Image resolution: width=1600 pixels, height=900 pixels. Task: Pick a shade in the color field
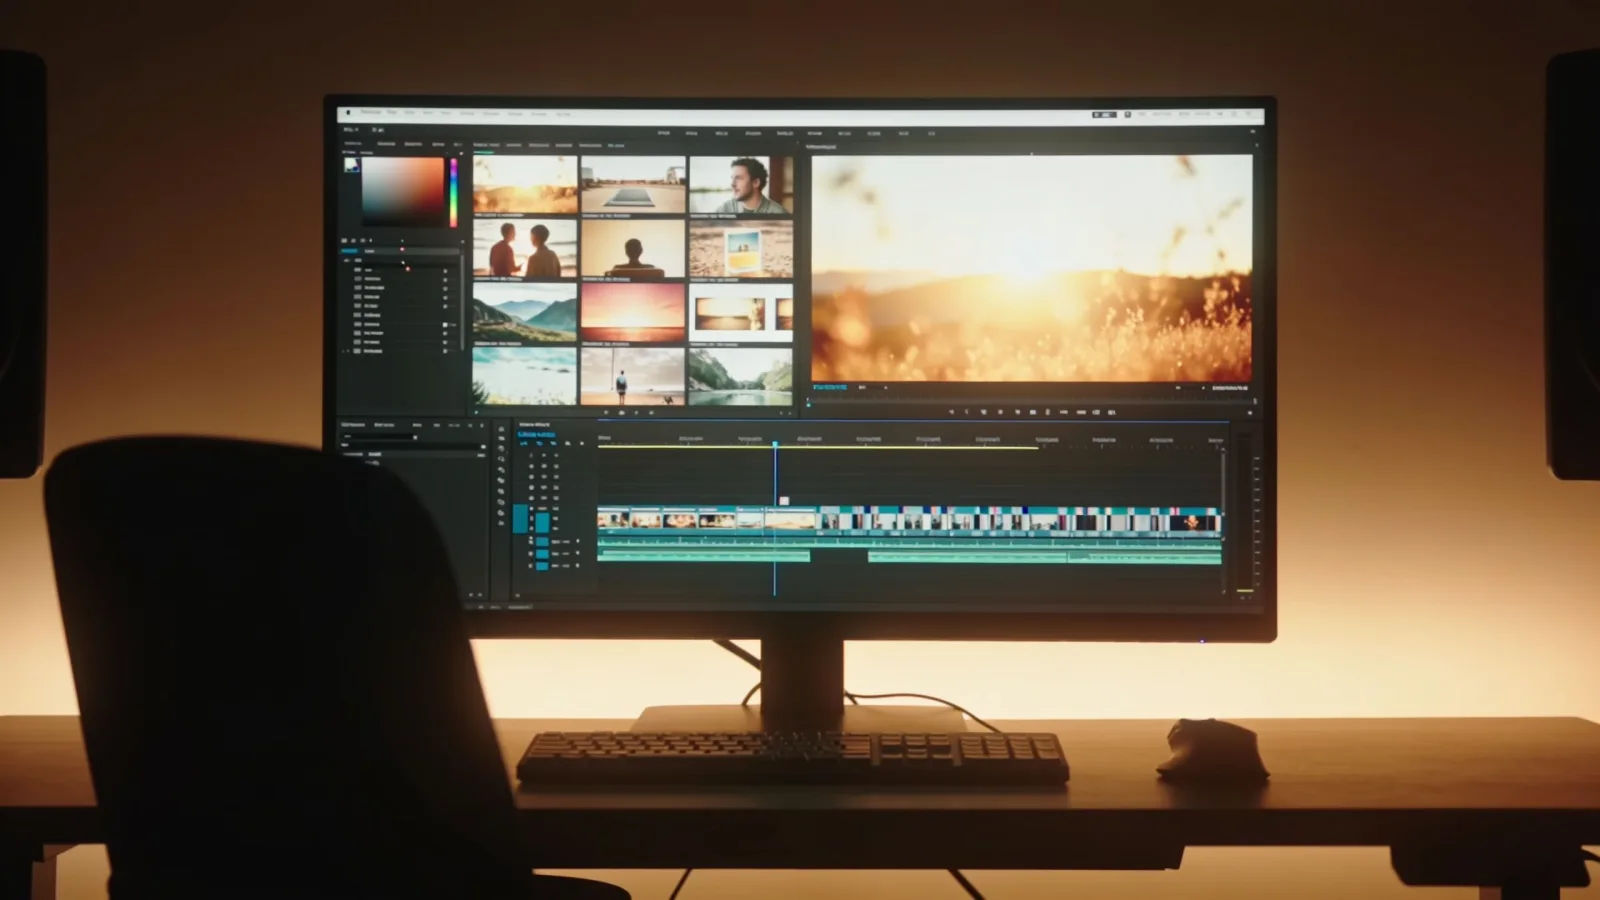tap(403, 191)
